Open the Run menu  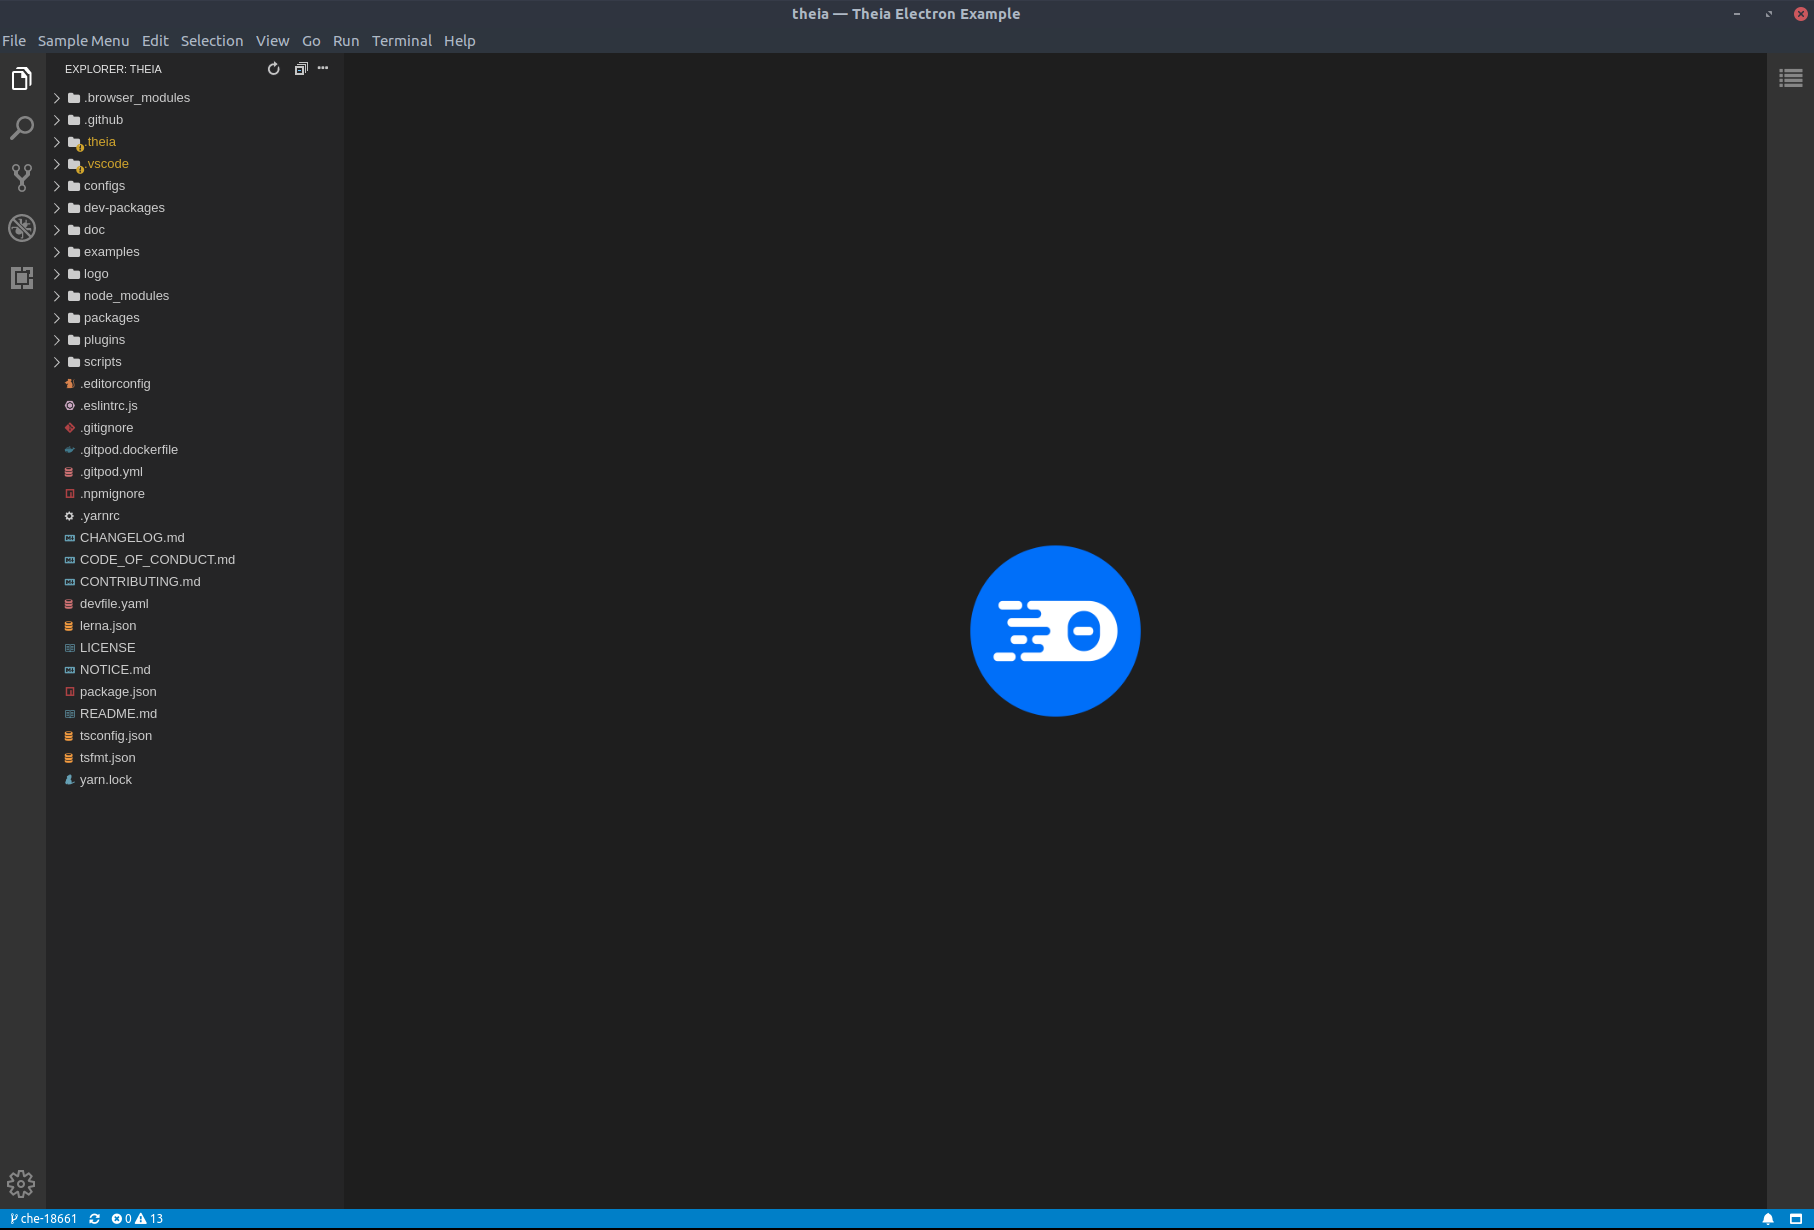pos(346,41)
